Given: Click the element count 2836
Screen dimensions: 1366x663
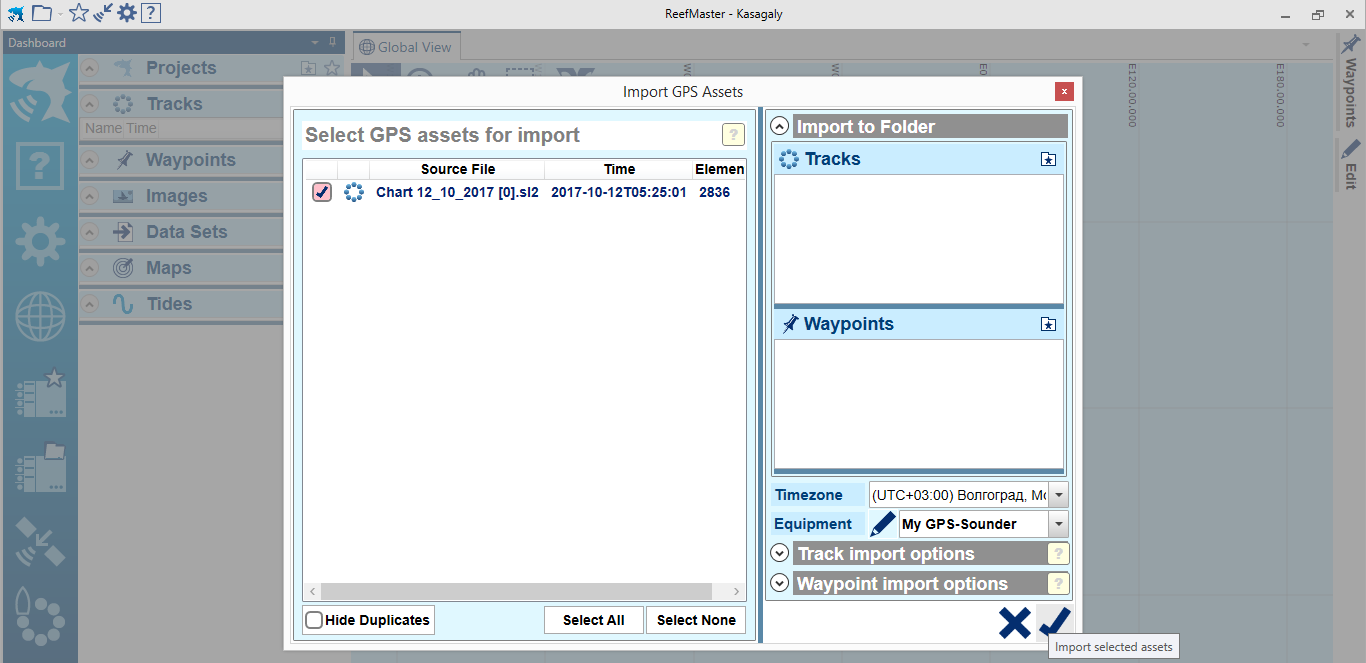Looking at the screenshot, I should (x=715, y=192).
